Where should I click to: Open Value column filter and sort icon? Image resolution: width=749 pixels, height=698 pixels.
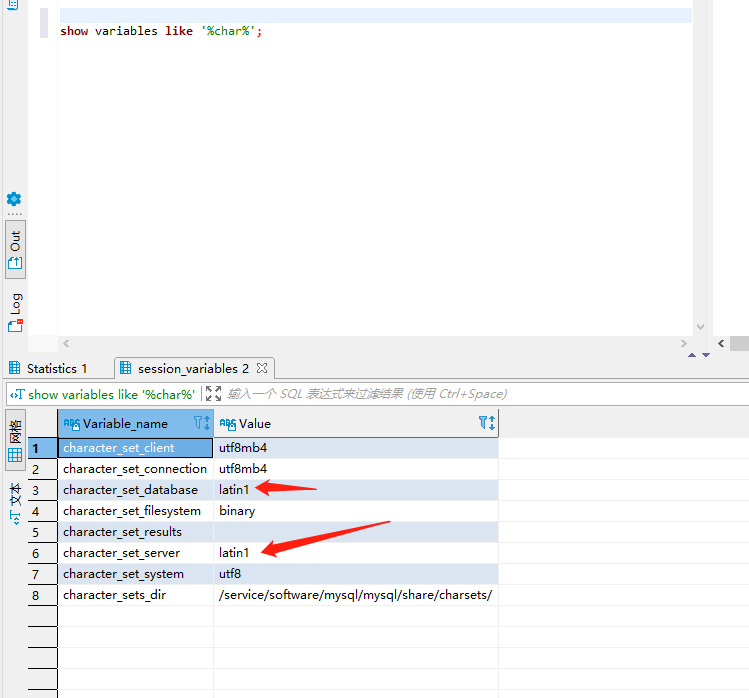[x=487, y=423]
